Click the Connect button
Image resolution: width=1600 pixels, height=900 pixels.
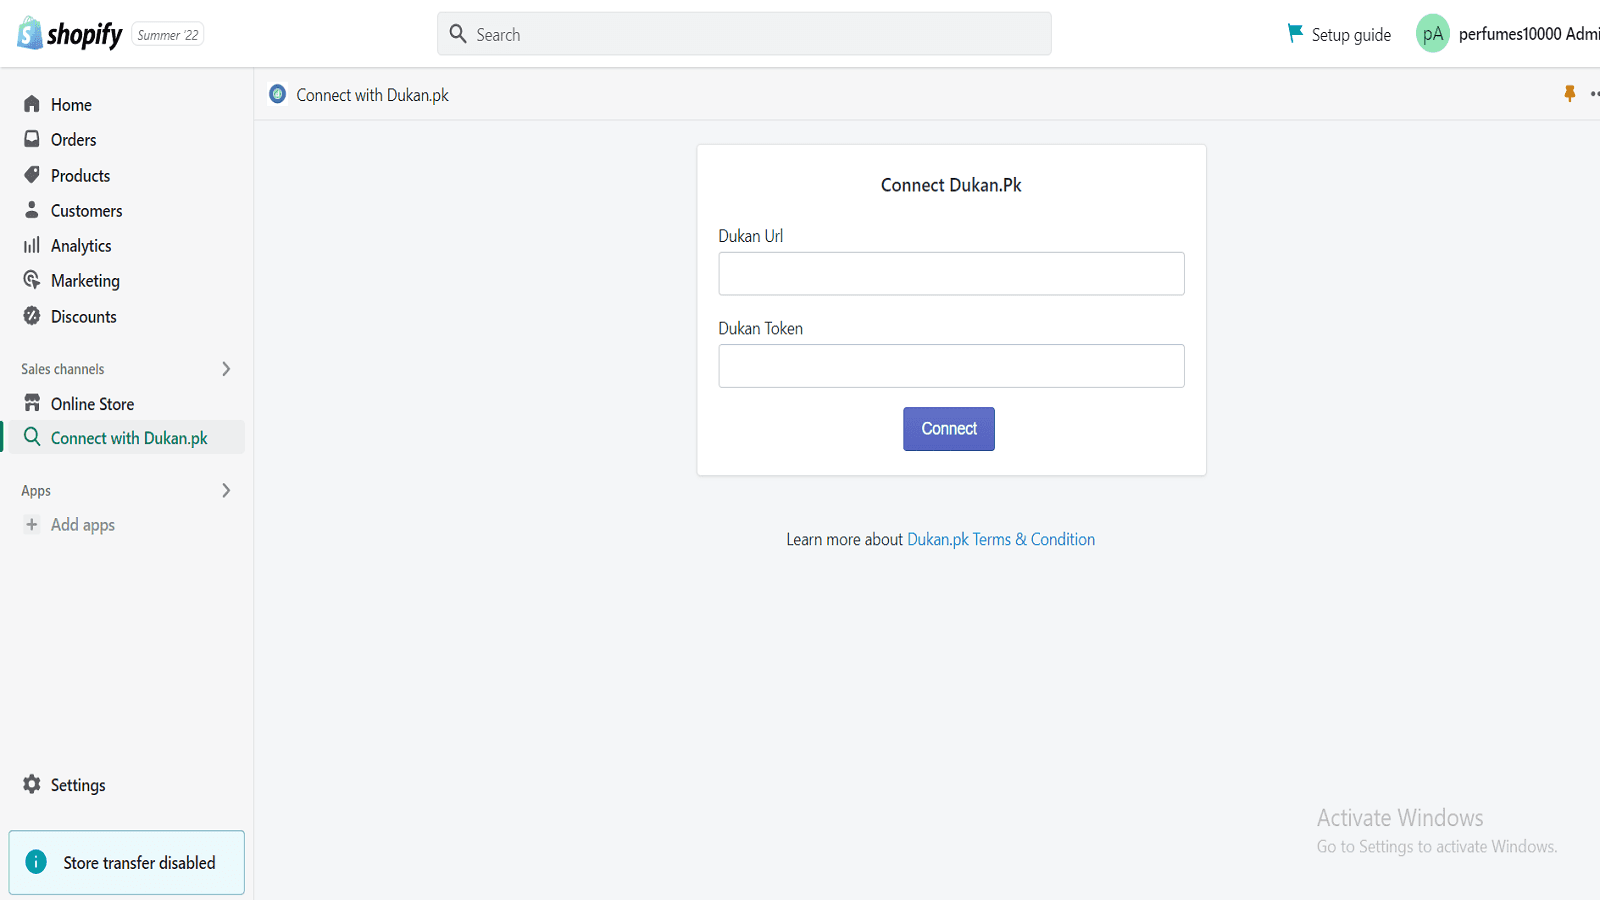tap(948, 428)
